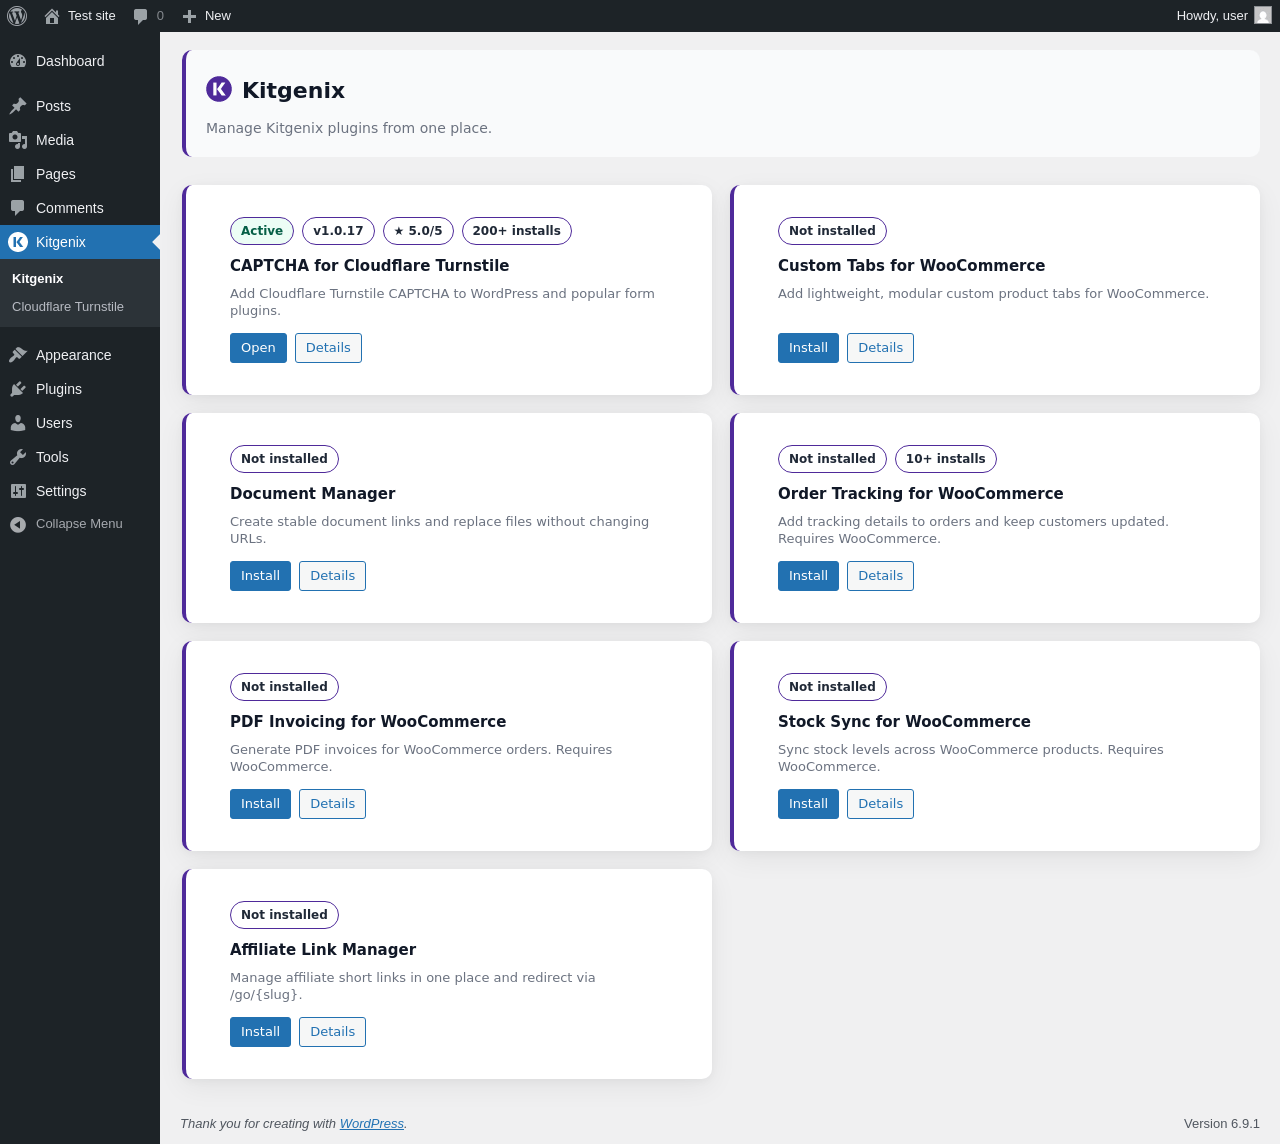Click the WordPress logo icon in admin bar
The width and height of the screenshot is (1280, 1144).
(x=17, y=16)
